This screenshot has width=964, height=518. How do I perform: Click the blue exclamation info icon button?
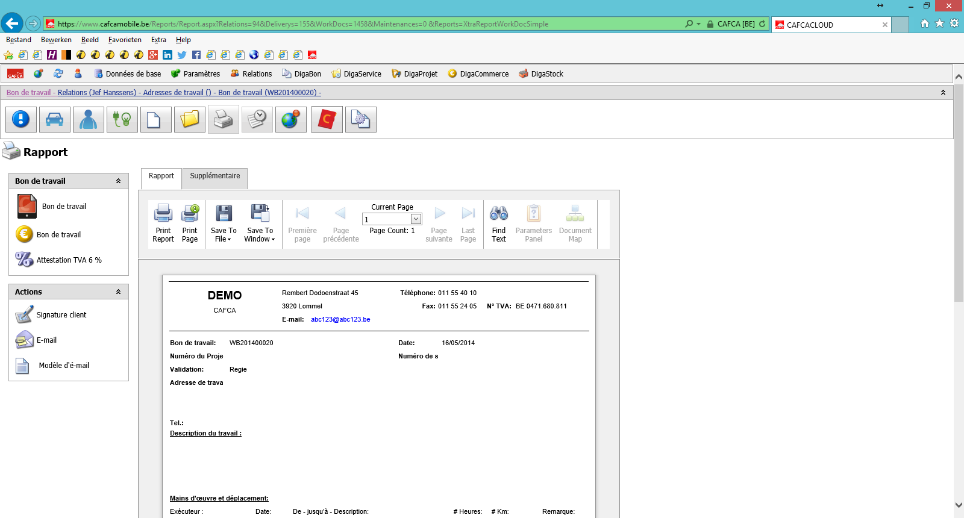(21, 119)
